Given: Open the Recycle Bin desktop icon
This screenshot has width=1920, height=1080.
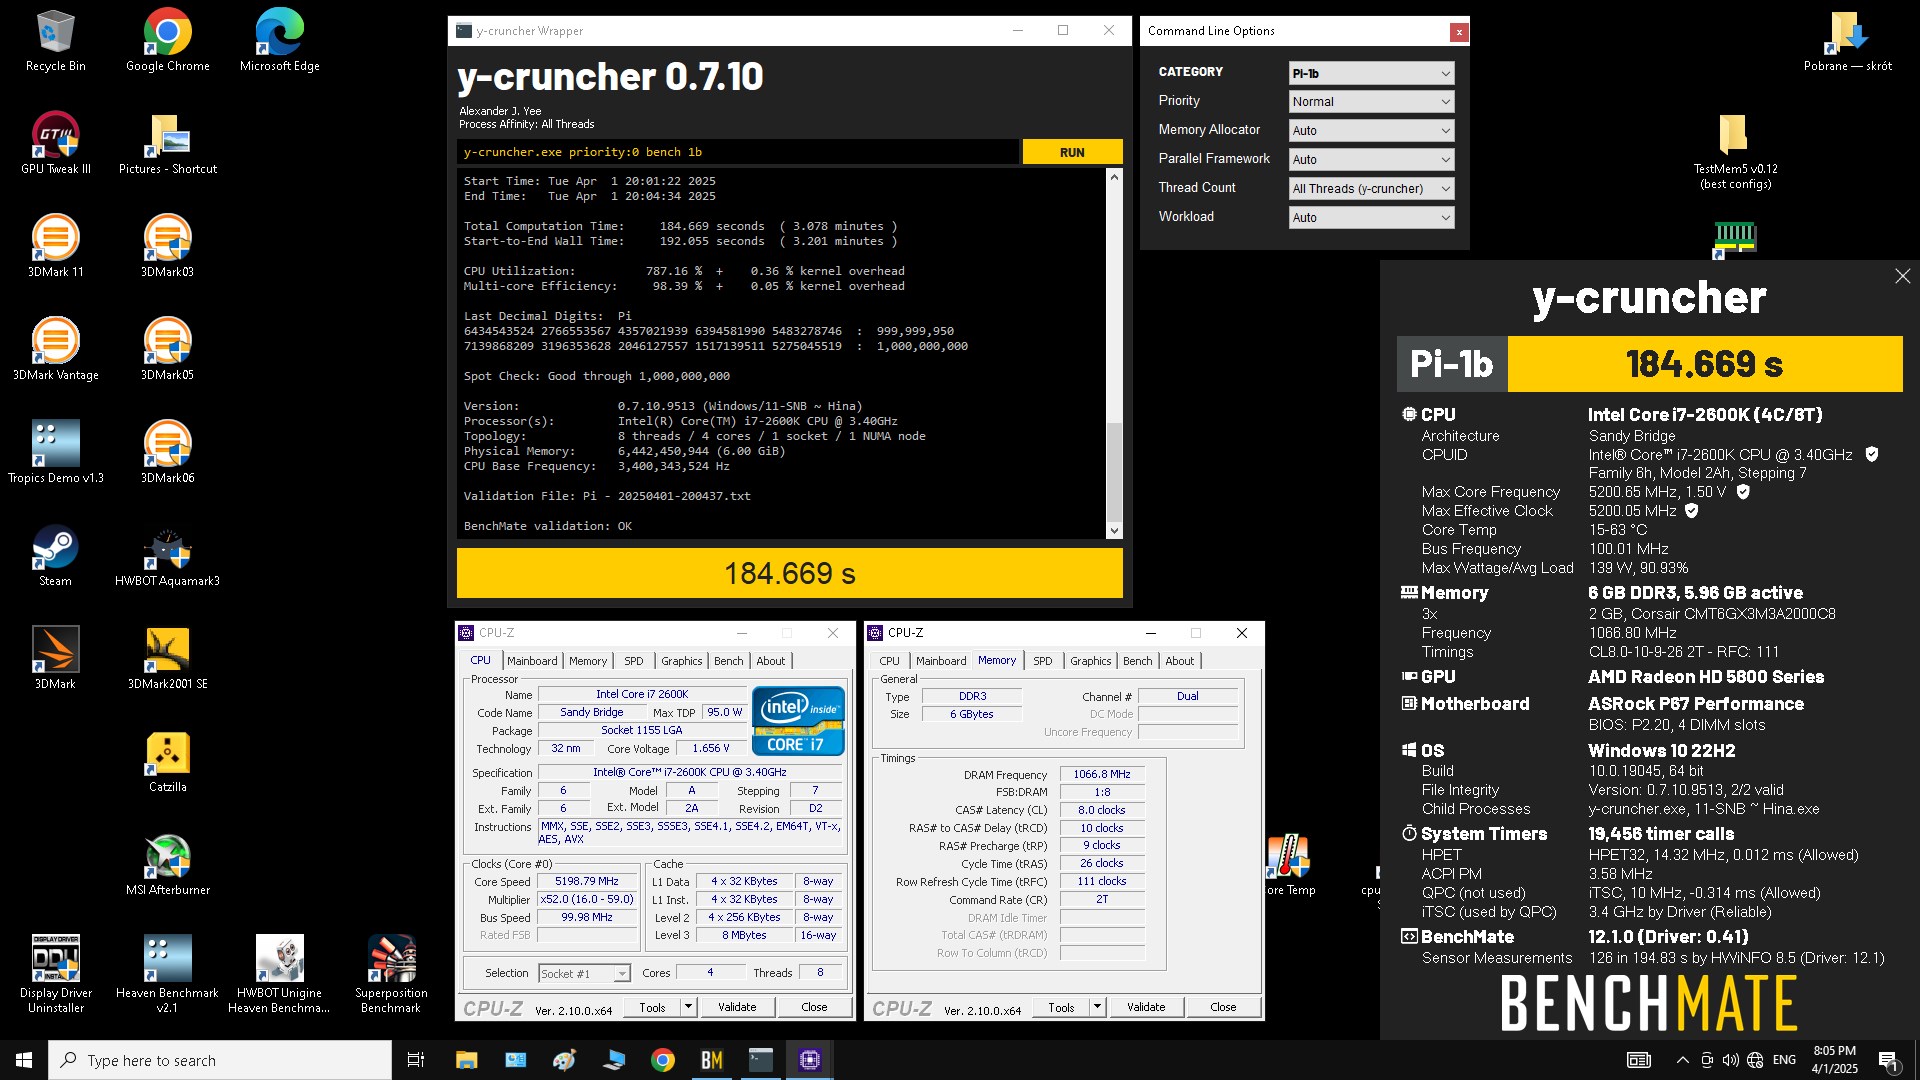Looking at the screenshot, I should click(x=55, y=41).
